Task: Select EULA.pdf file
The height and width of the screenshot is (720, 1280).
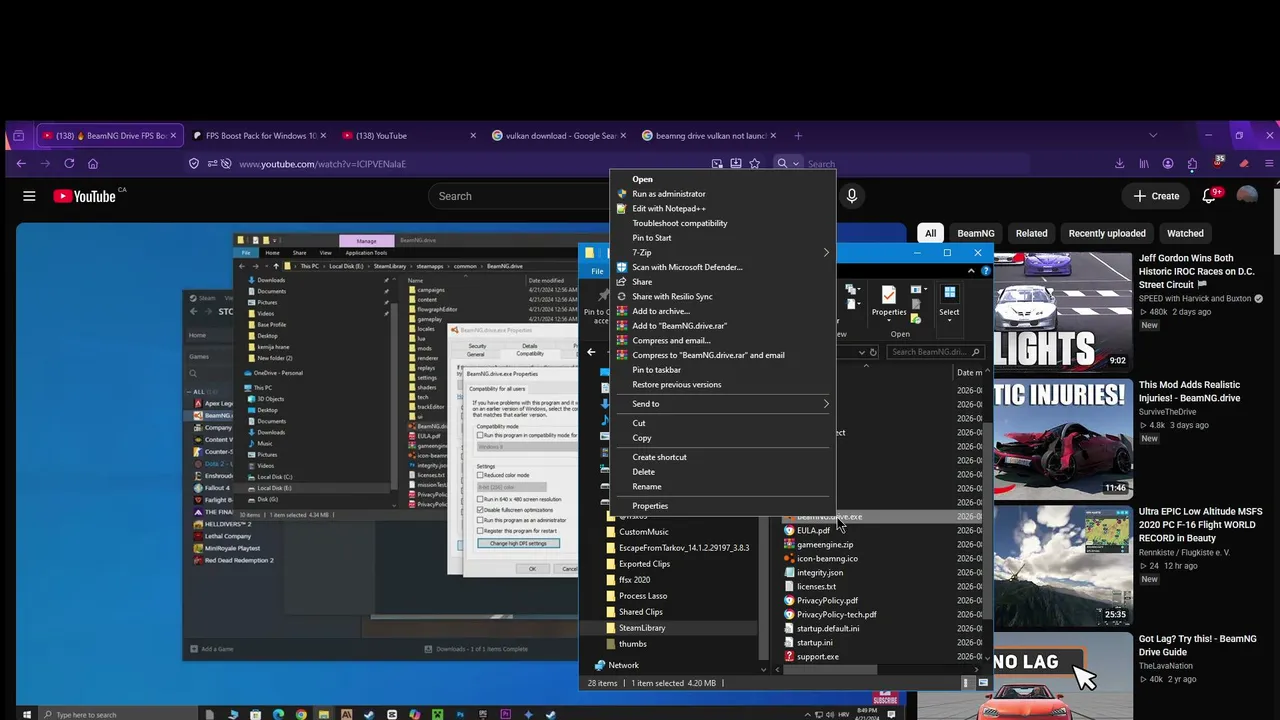Action: (x=813, y=531)
